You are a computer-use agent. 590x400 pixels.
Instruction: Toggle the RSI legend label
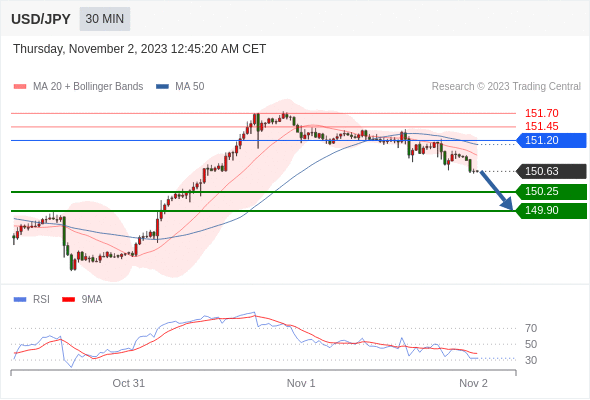point(41,300)
